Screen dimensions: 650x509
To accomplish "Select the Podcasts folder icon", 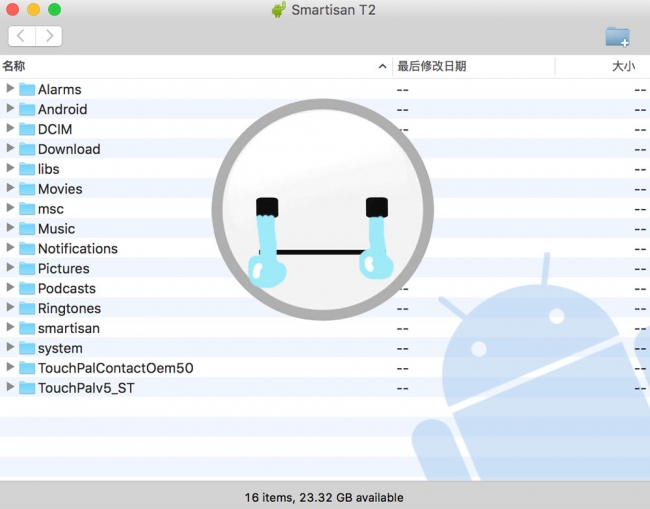I will pyautogui.click(x=27, y=288).
